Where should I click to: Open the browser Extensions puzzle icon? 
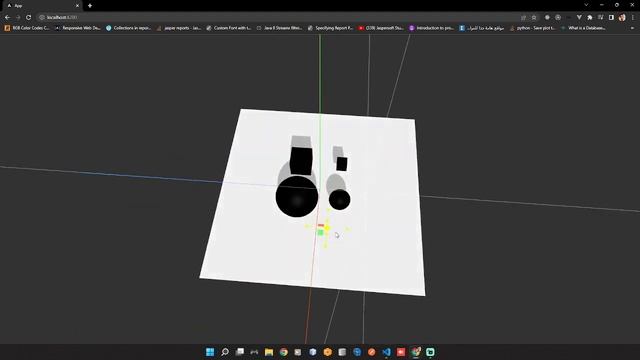click(590, 18)
